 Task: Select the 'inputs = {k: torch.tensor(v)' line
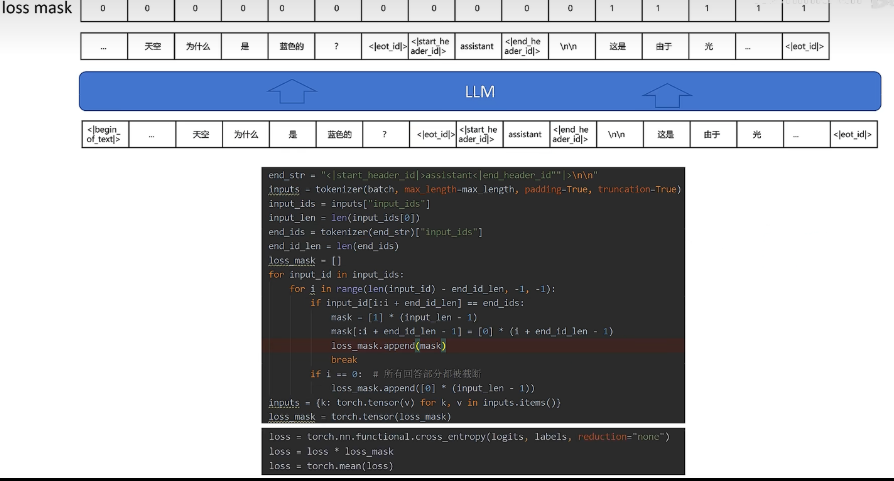coord(415,402)
